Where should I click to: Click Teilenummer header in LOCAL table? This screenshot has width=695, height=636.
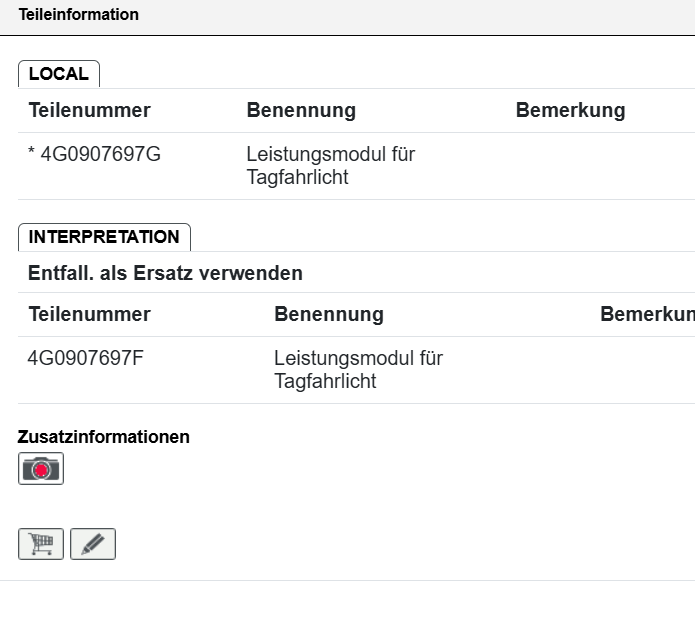coord(89,111)
